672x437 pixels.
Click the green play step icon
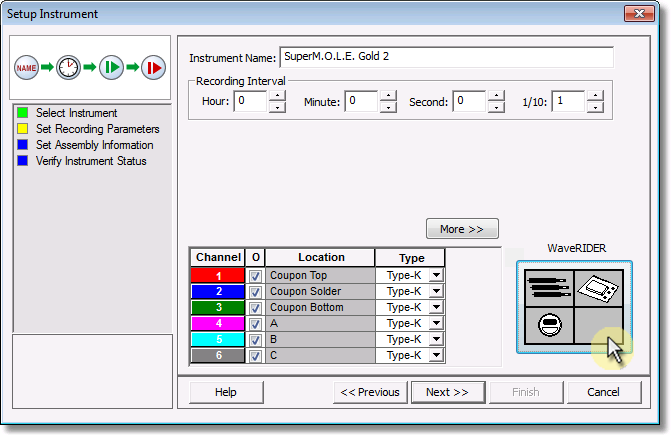[111, 67]
